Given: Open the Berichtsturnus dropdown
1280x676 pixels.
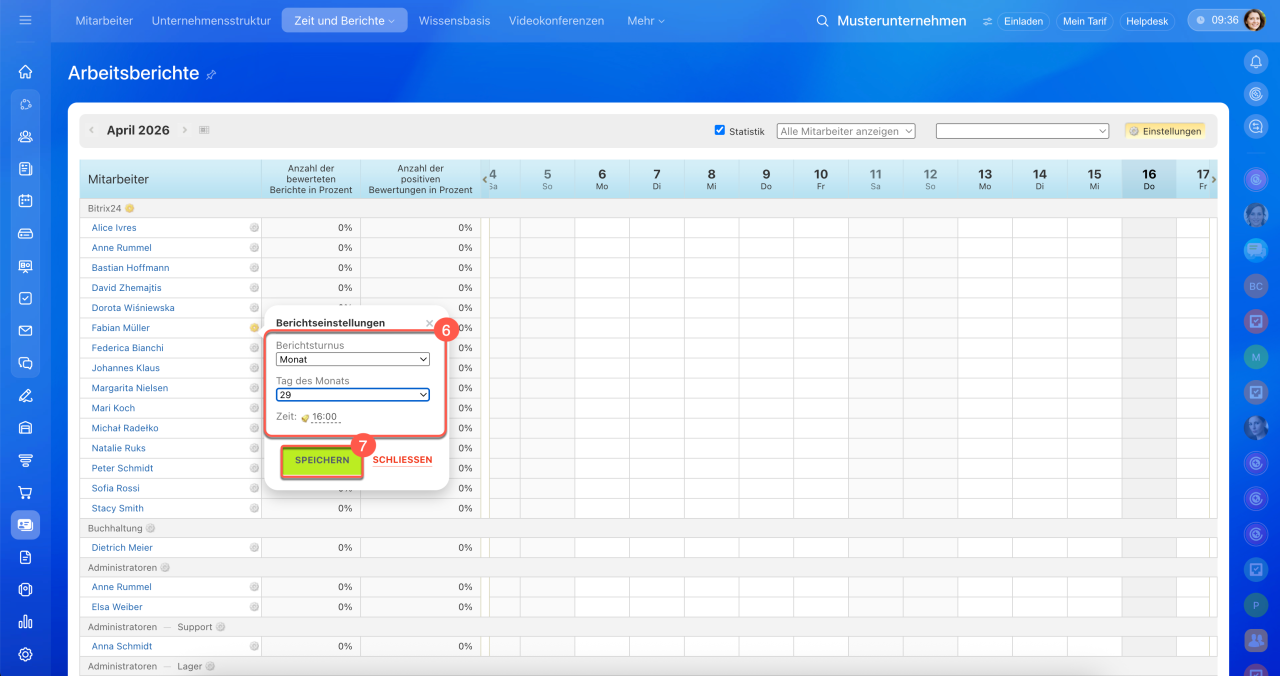Looking at the screenshot, I should coord(353,360).
